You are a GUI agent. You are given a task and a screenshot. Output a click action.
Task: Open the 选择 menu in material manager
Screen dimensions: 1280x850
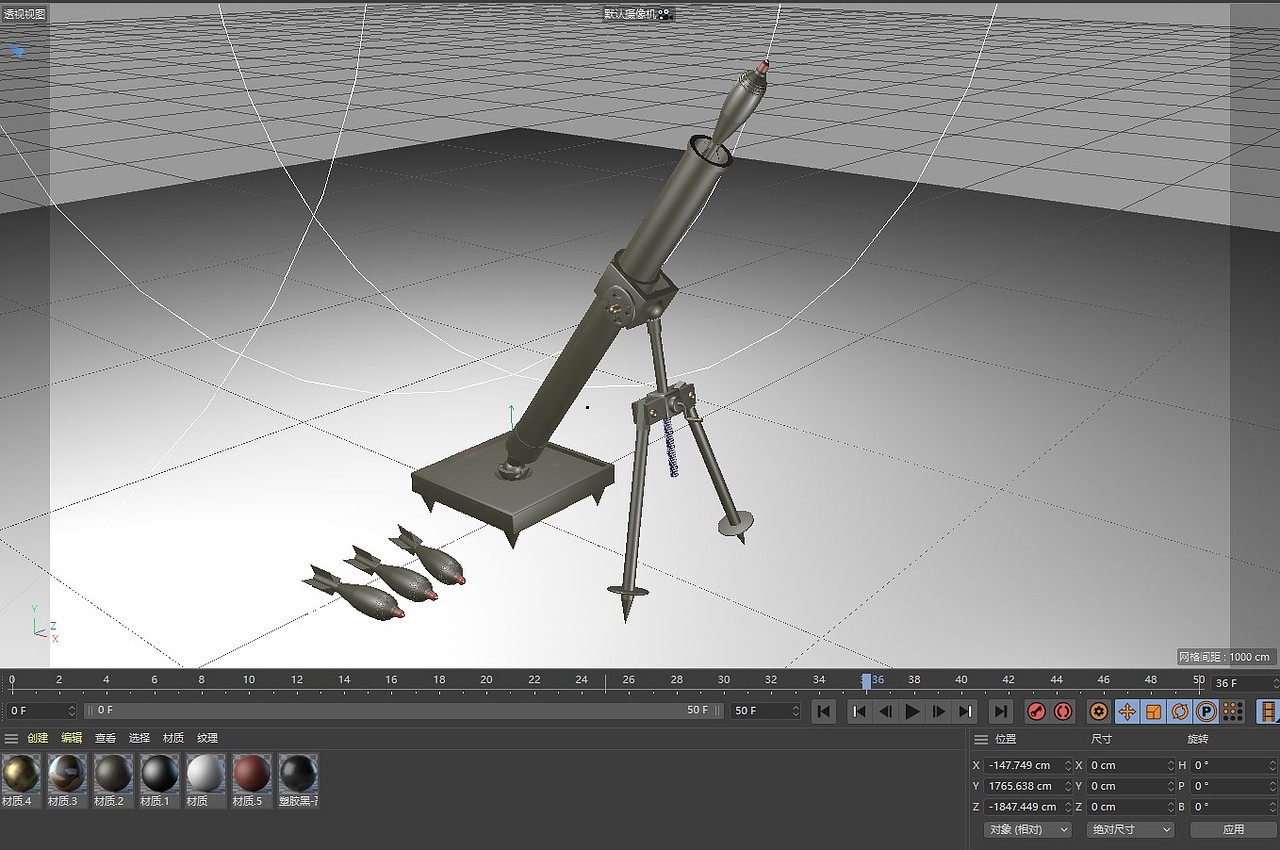point(139,738)
